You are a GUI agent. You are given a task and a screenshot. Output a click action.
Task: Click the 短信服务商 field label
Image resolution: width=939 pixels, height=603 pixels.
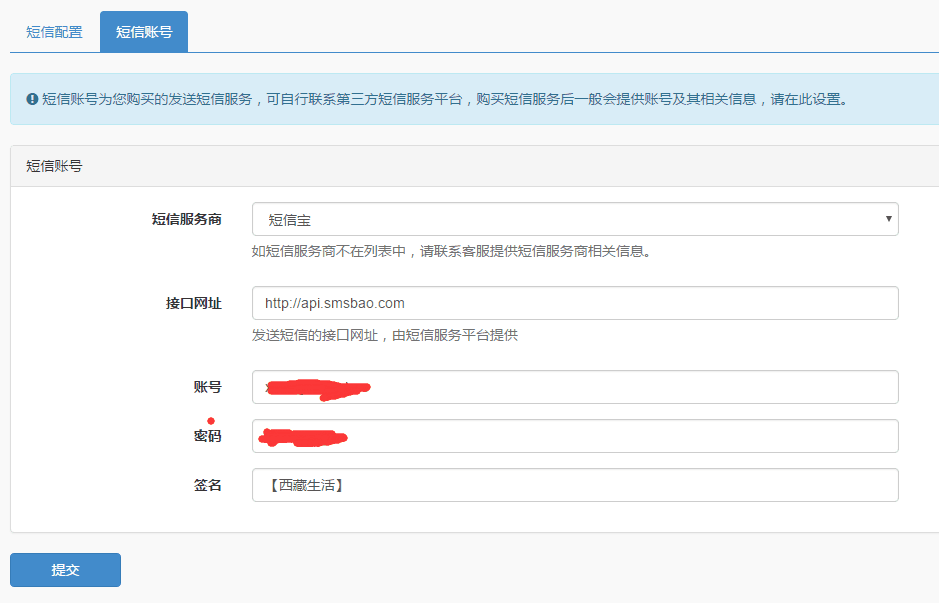(186, 219)
